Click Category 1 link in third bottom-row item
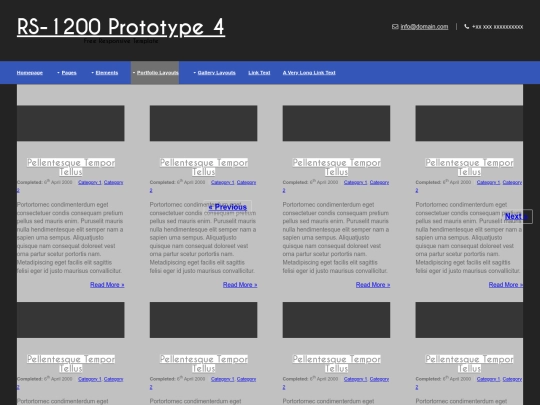Screen dimensions: 540x405 (x=355, y=379)
